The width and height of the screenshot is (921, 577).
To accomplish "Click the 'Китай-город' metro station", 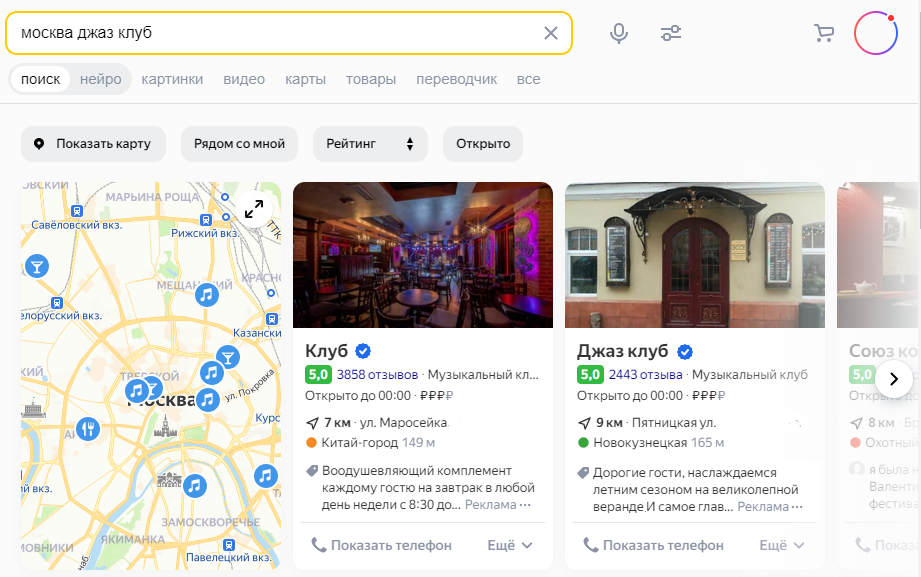I will [x=361, y=442].
